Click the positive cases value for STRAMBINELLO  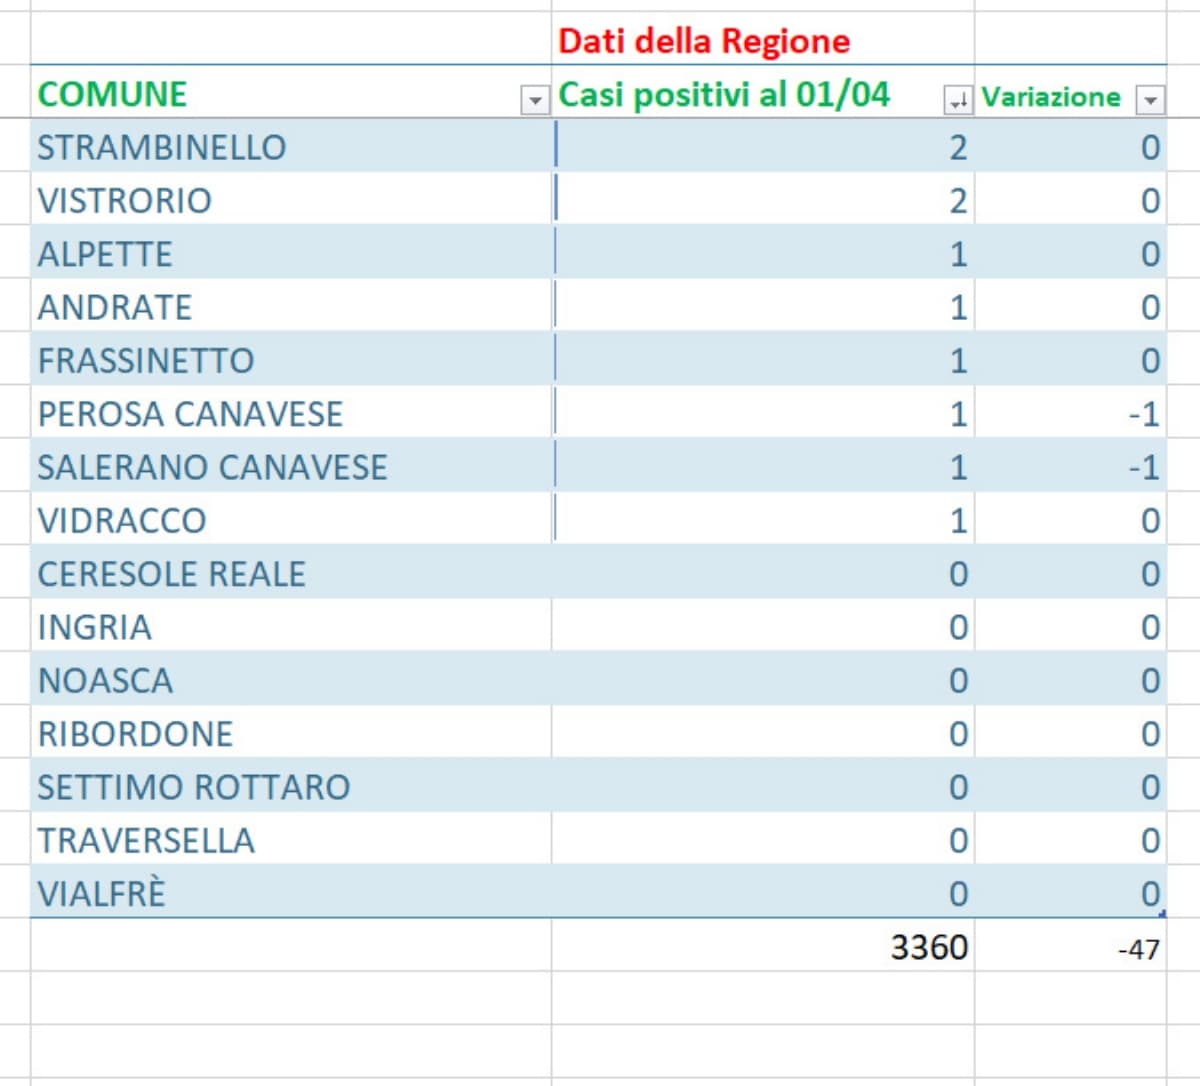pyautogui.click(x=957, y=147)
